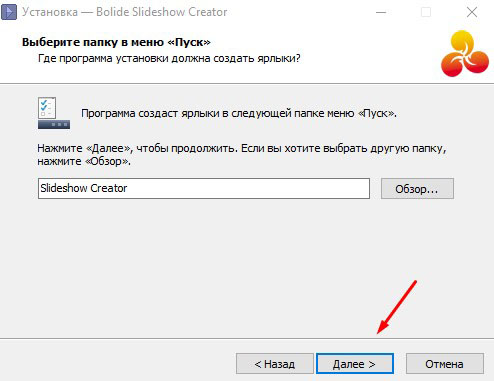Click the text Где программа установки должна создать ярлыки?
Image resolution: width=494 pixels, height=381 pixels.
click(169, 59)
